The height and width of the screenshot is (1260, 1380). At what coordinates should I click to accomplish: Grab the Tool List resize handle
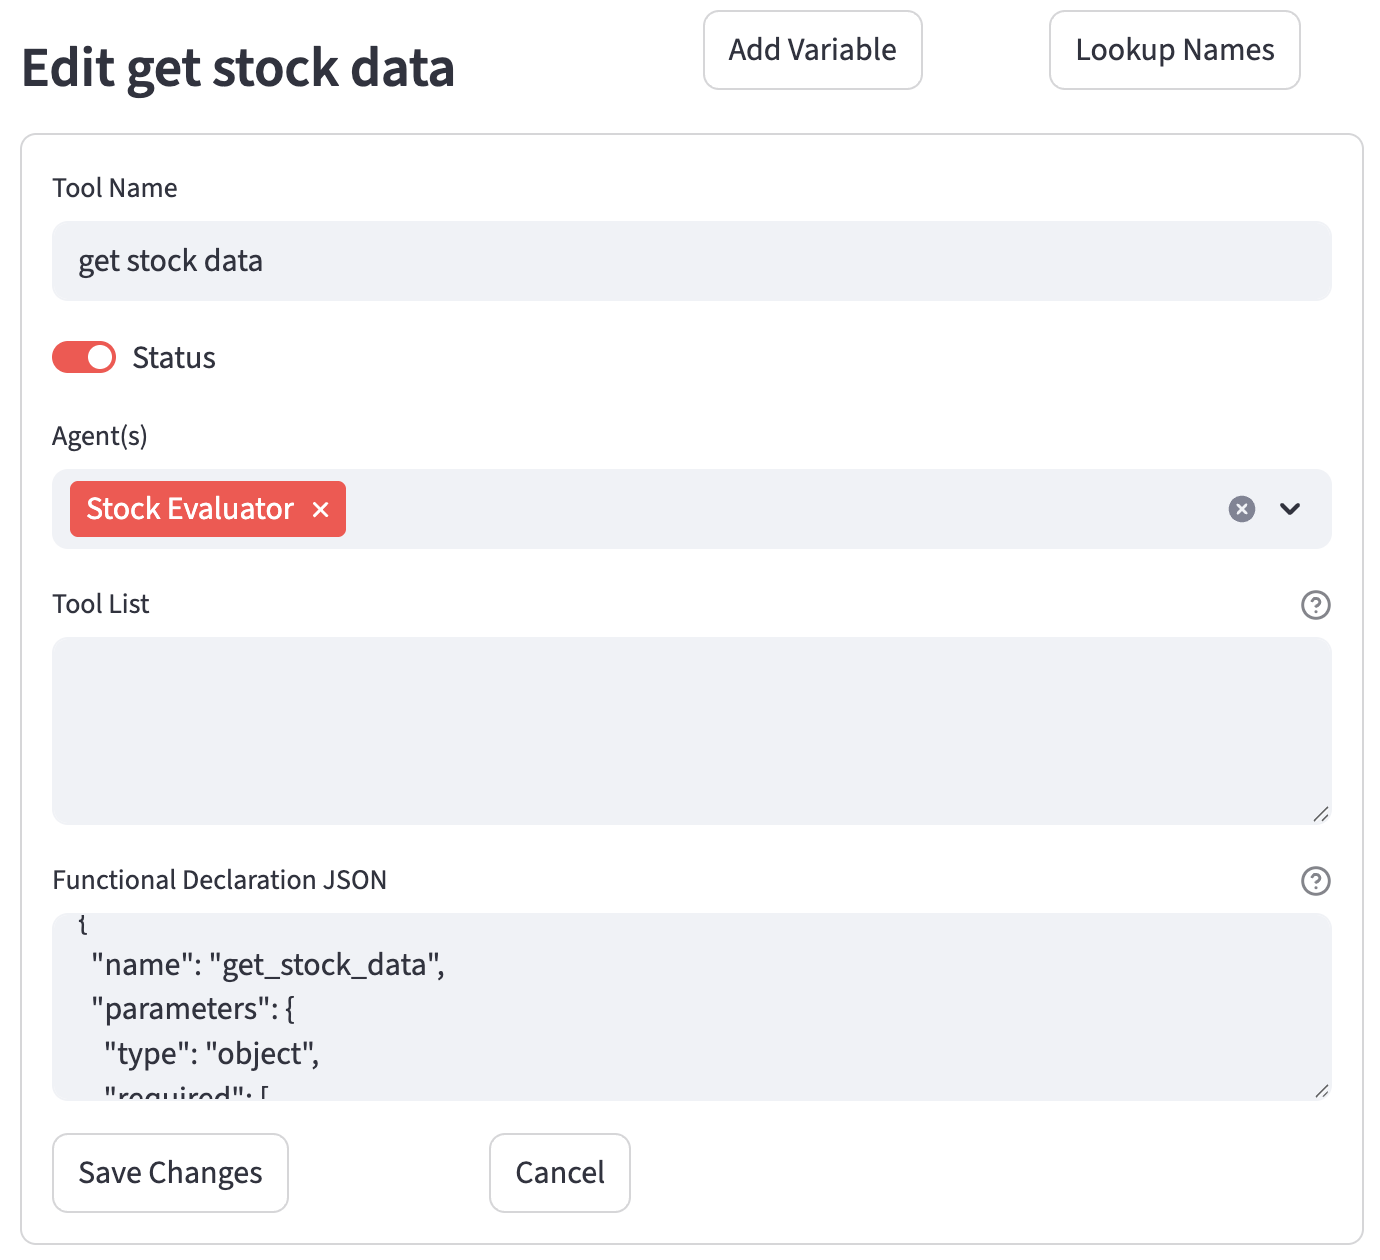[1321, 814]
